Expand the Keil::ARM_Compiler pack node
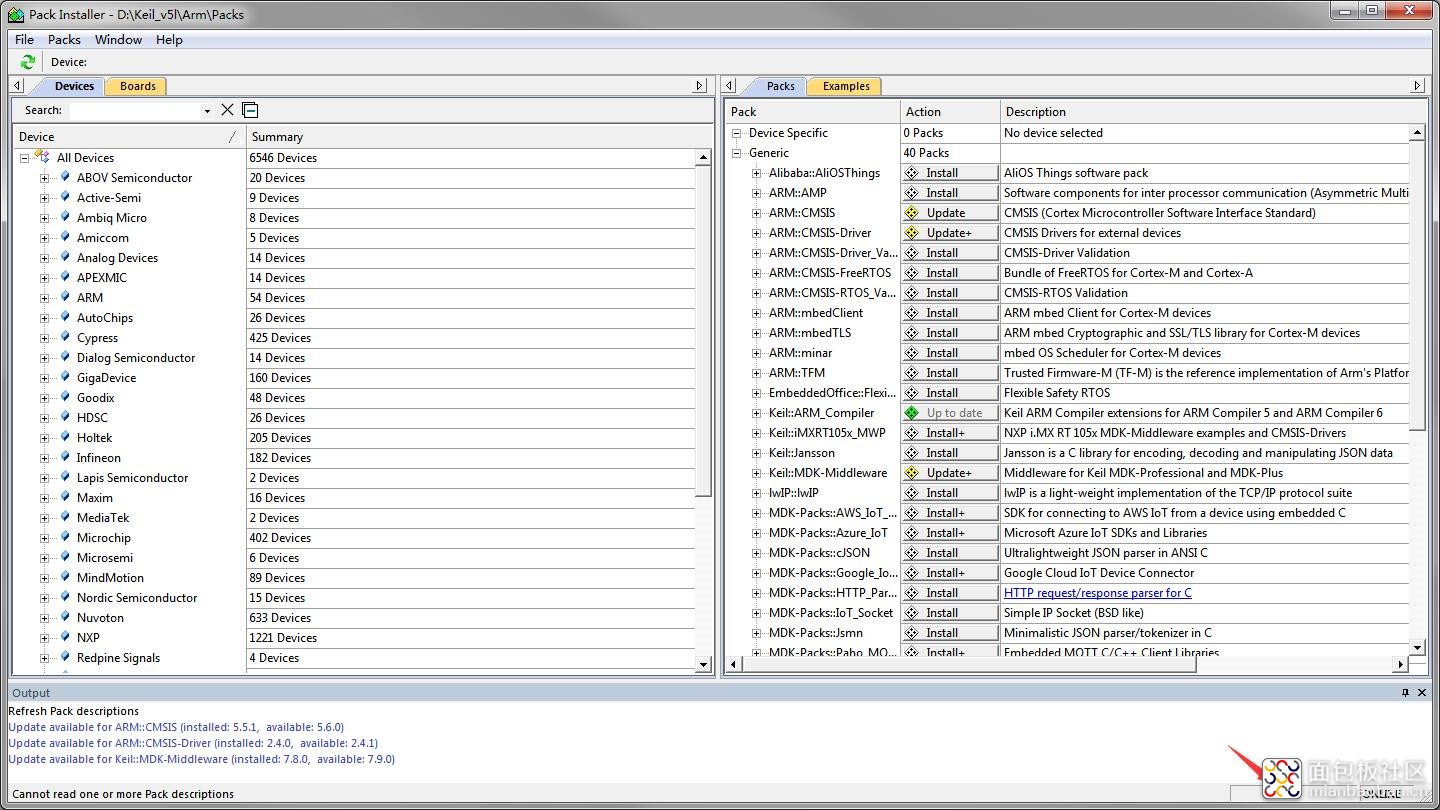This screenshot has height=810, width=1440. [x=757, y=413]
